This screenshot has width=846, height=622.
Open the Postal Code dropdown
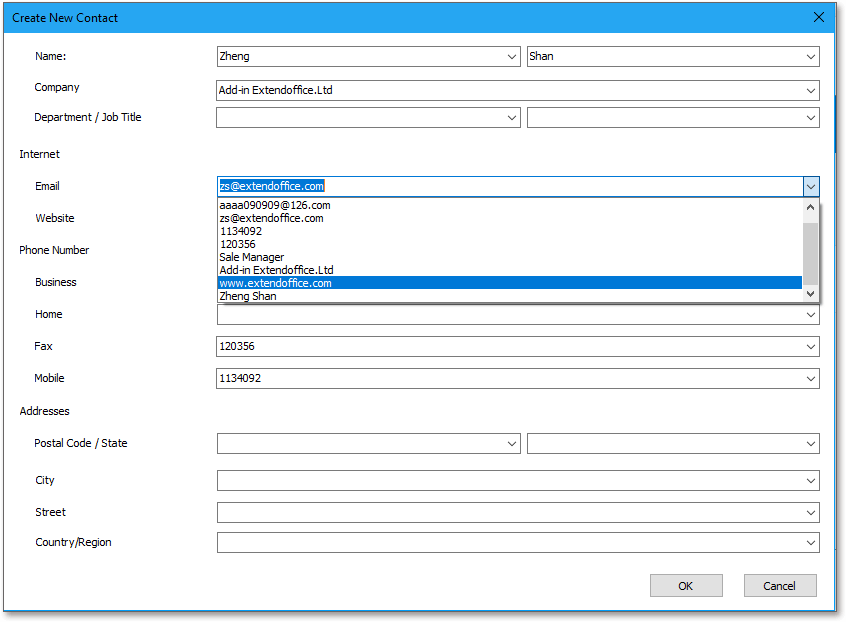point(511,443)
